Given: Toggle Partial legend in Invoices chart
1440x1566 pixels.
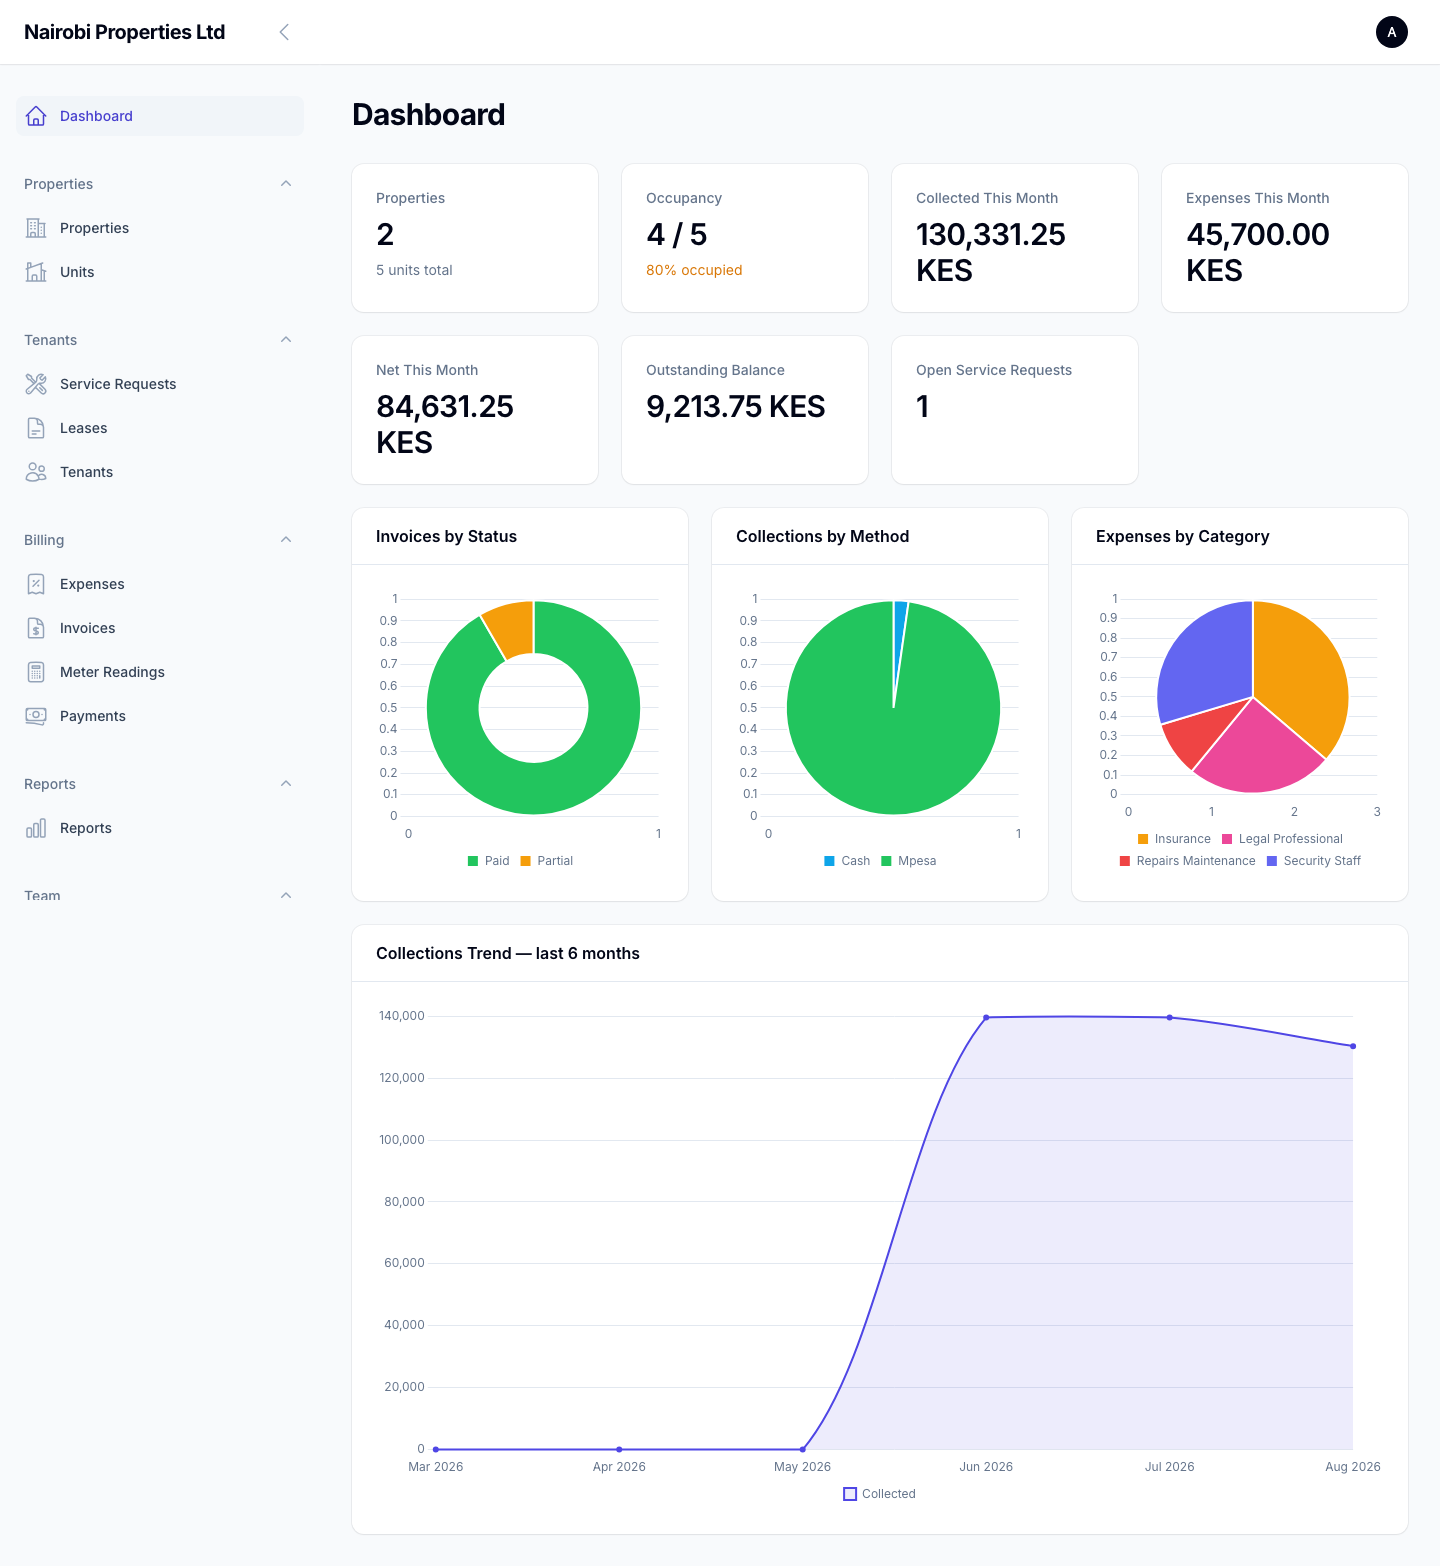Looking at the screenshot, I should (x=547, y=861).
